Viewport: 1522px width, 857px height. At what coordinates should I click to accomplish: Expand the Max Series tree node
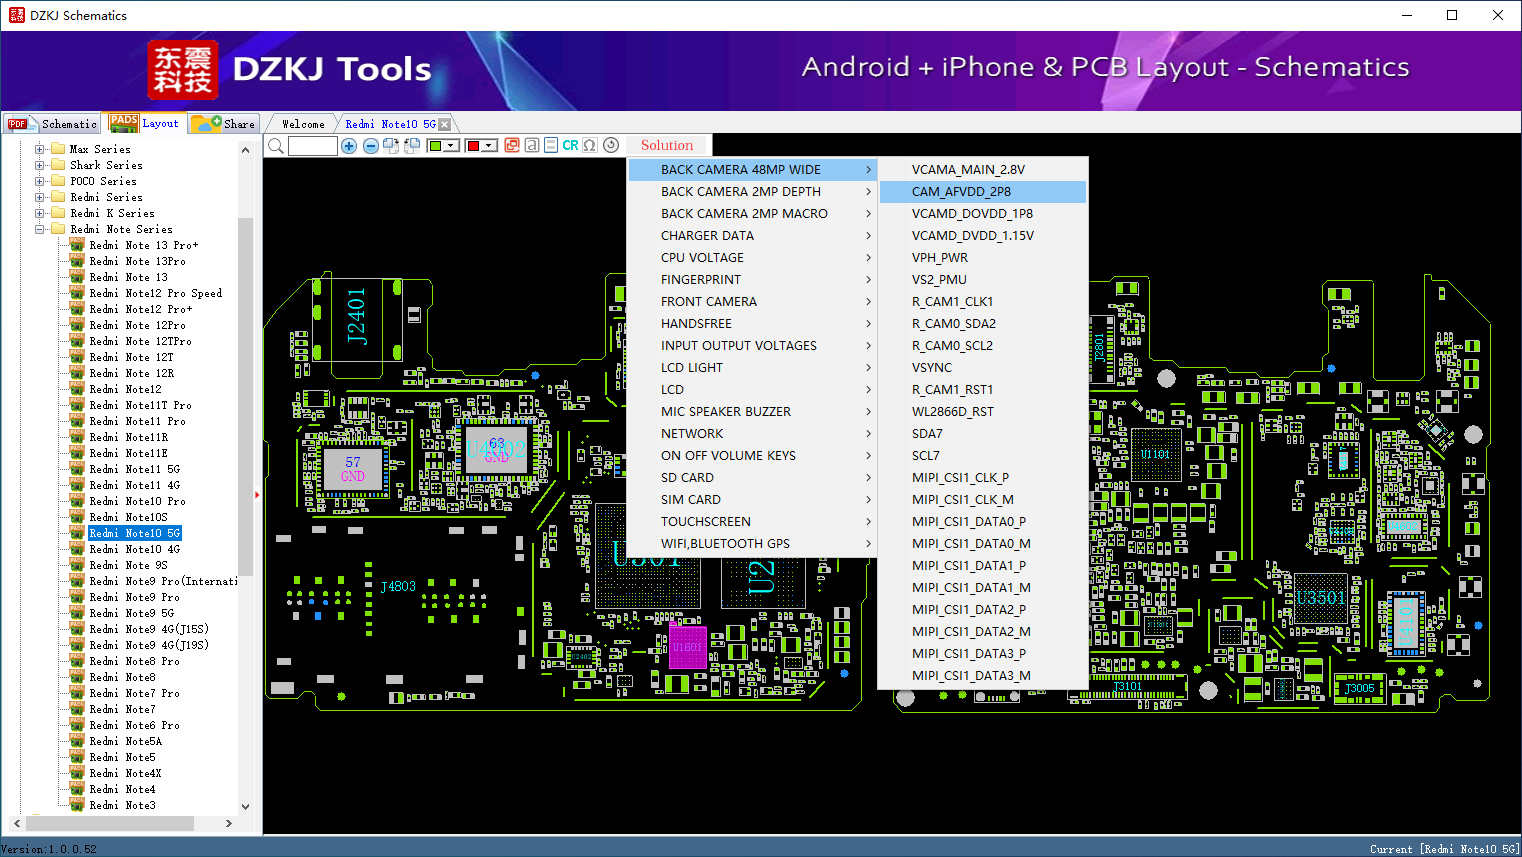40,149
